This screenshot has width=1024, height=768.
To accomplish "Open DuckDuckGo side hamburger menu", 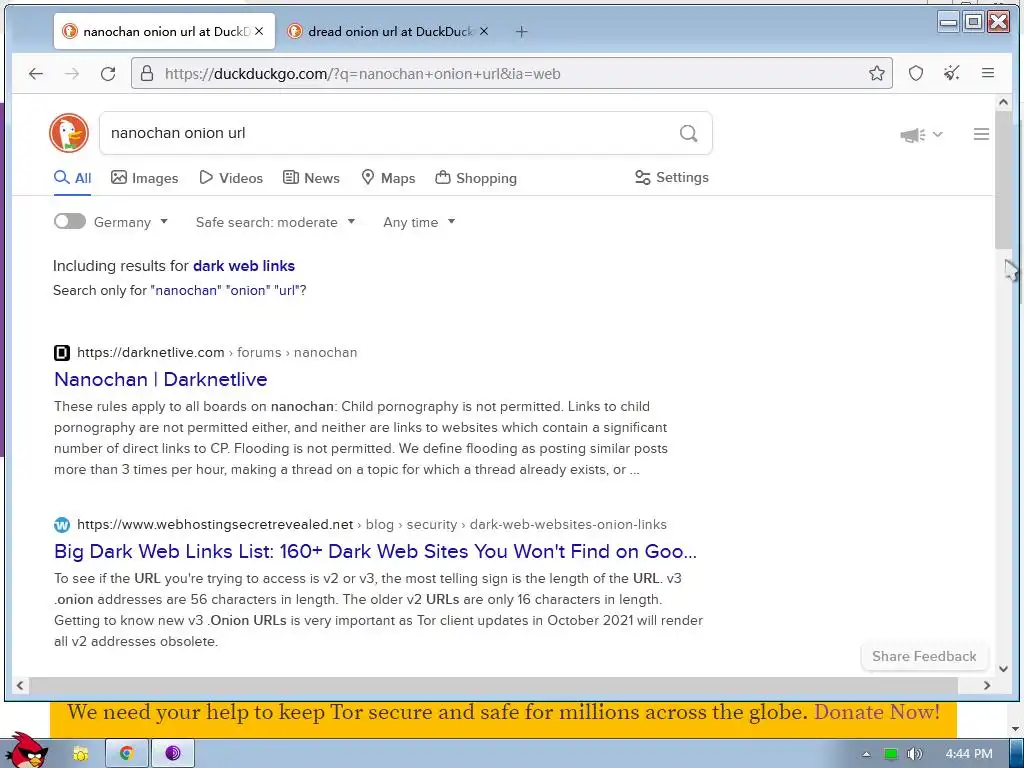I will click(x=981, y=134).
